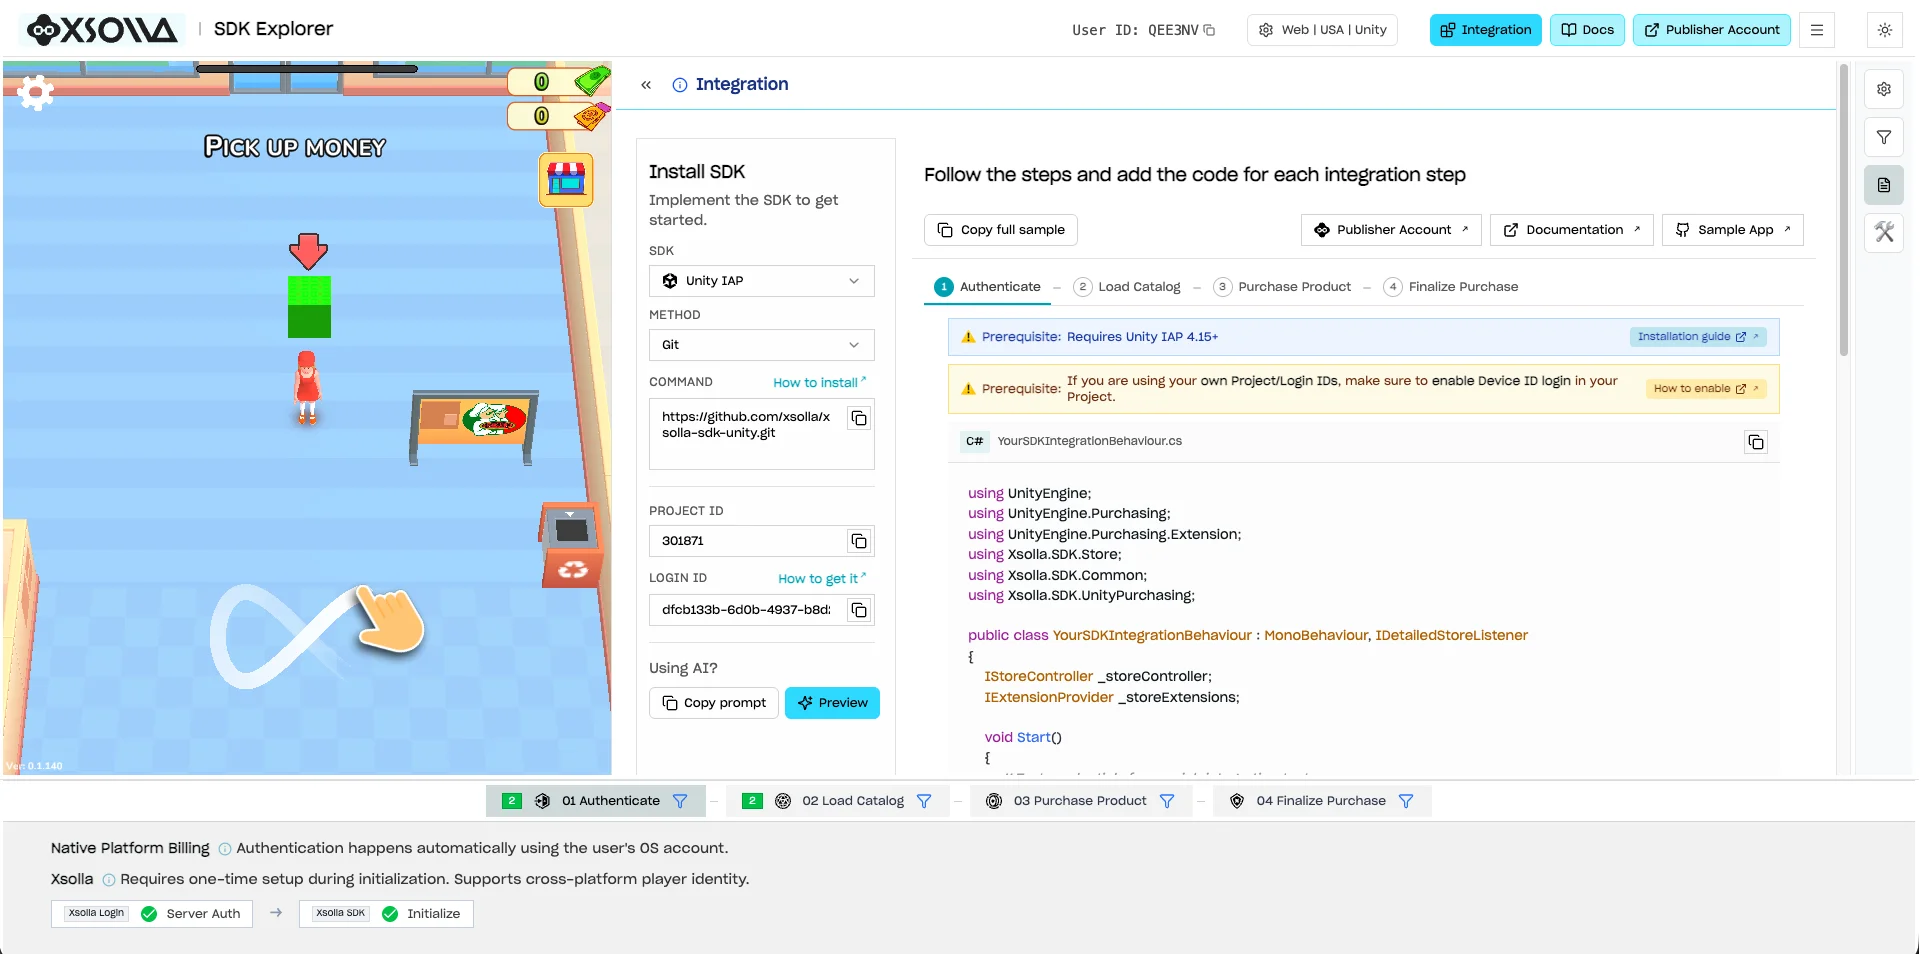Click the vertical scrollbar of the code panel
1921x954 pixels.
coord(1844,210)
